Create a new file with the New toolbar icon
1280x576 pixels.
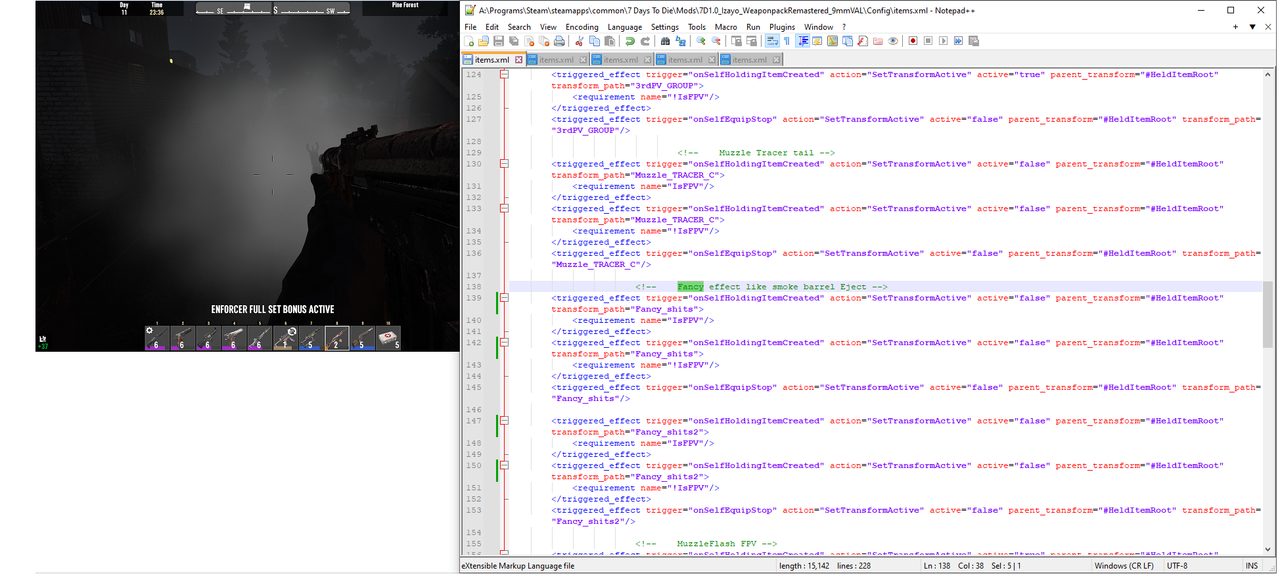tap(468, 41)
